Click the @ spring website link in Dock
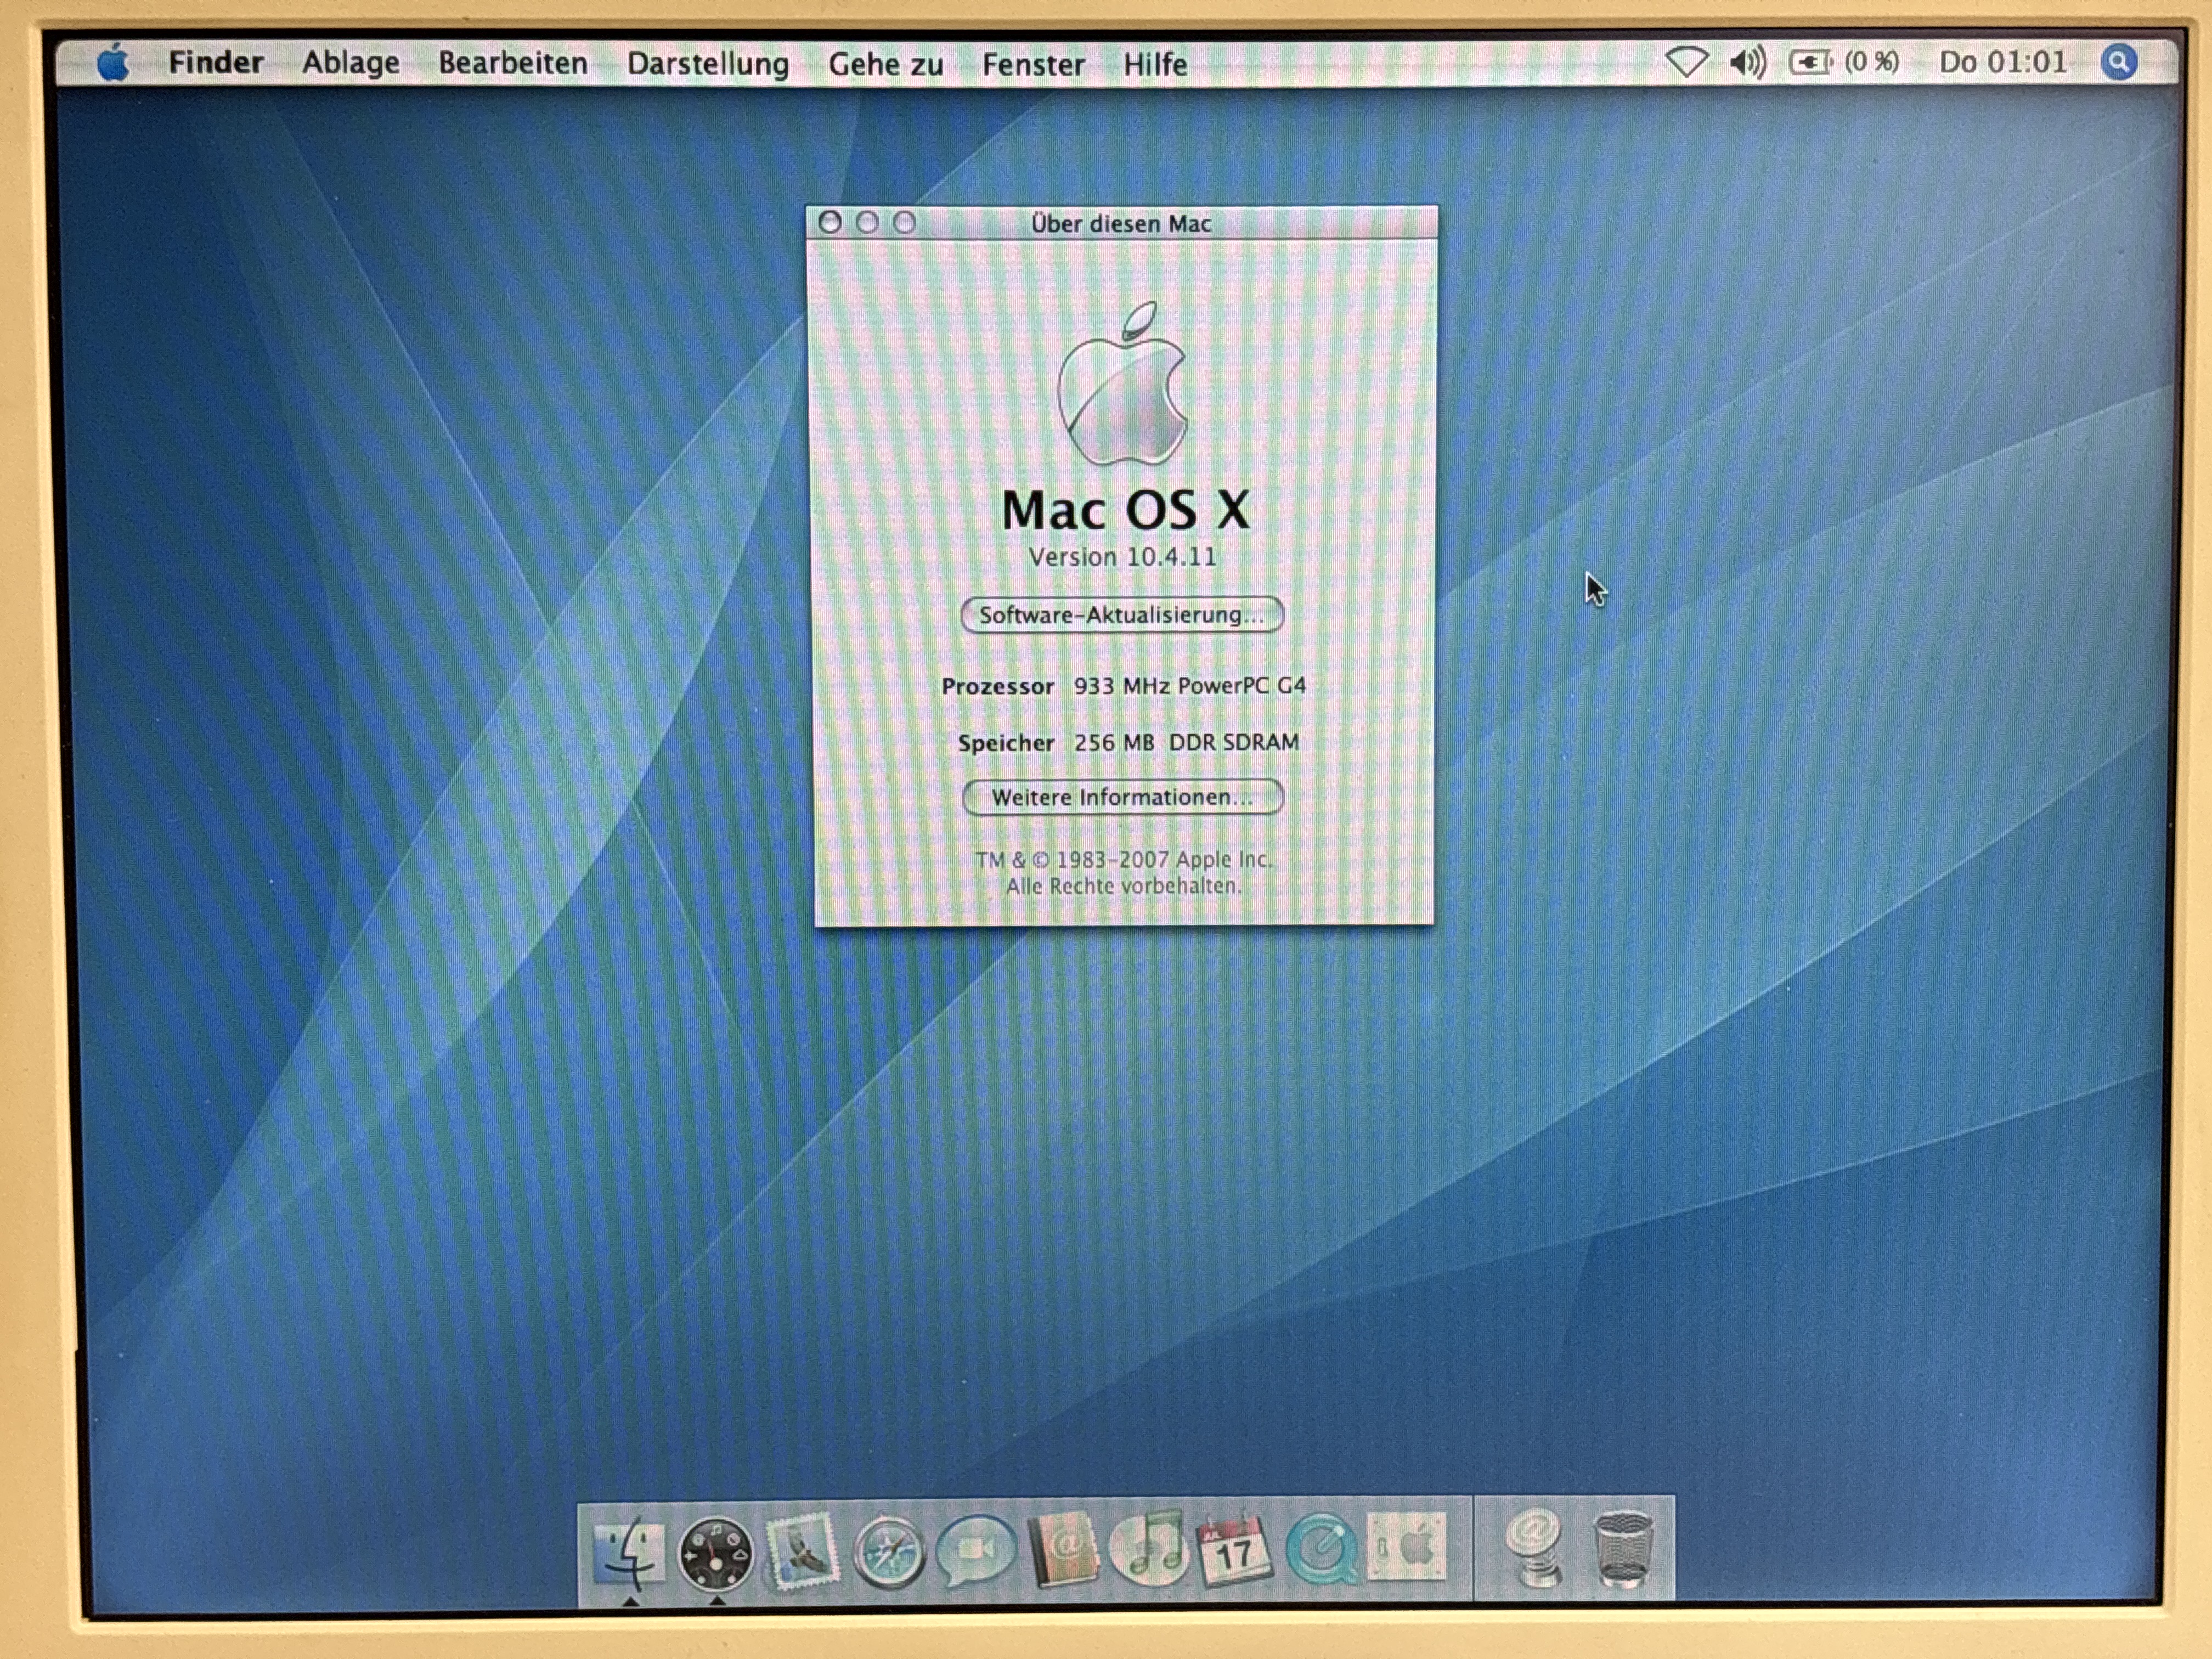Screen dimensions: 2212x1659 pos(1535,1548)
